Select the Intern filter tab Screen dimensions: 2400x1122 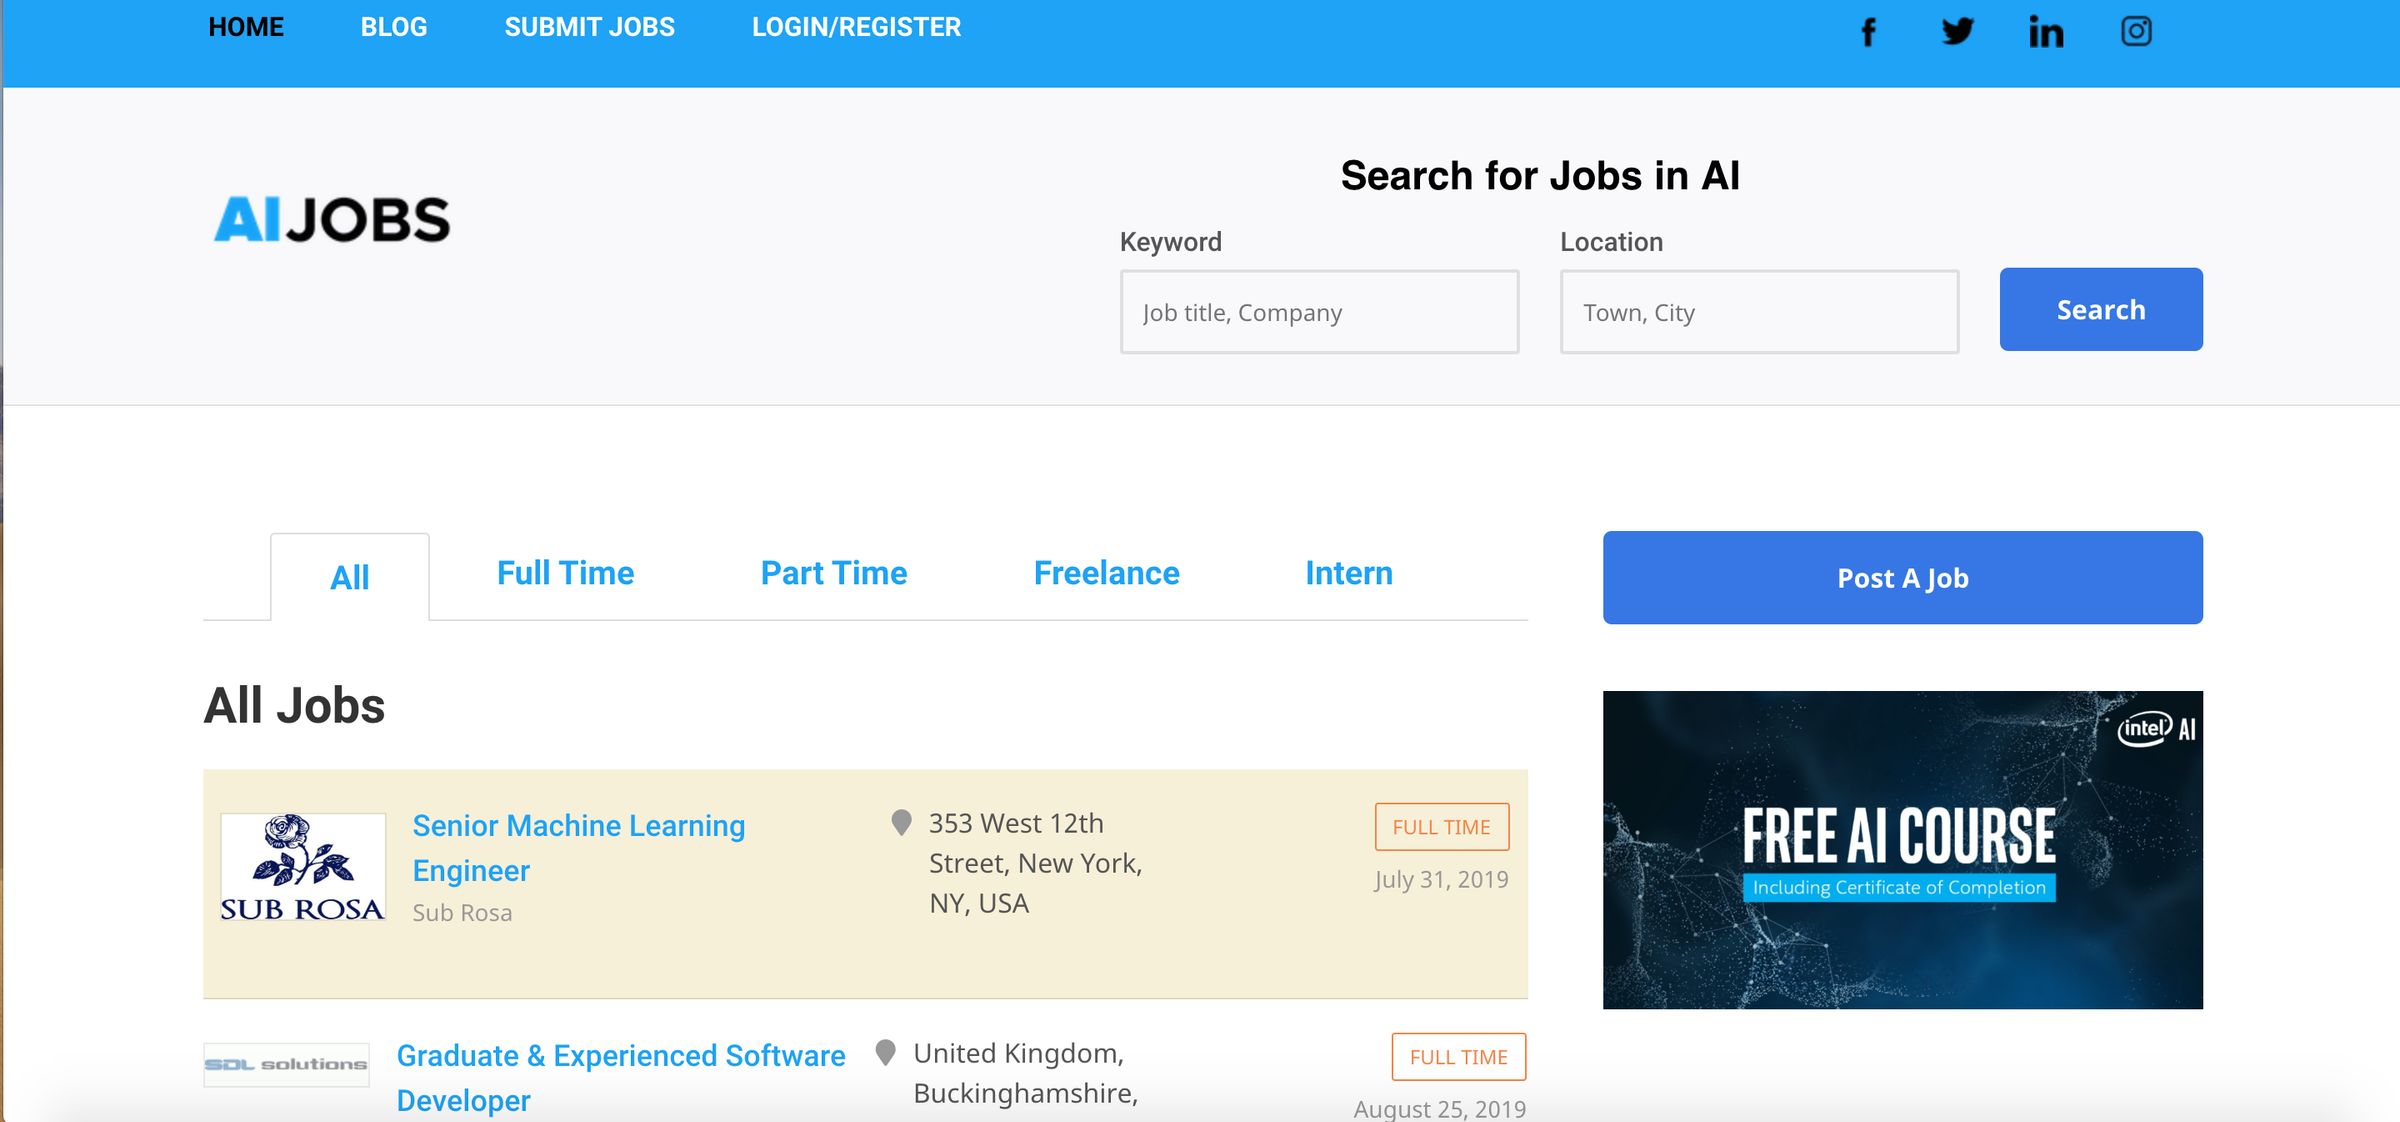pyautogui.click(x=1348, y=572)
